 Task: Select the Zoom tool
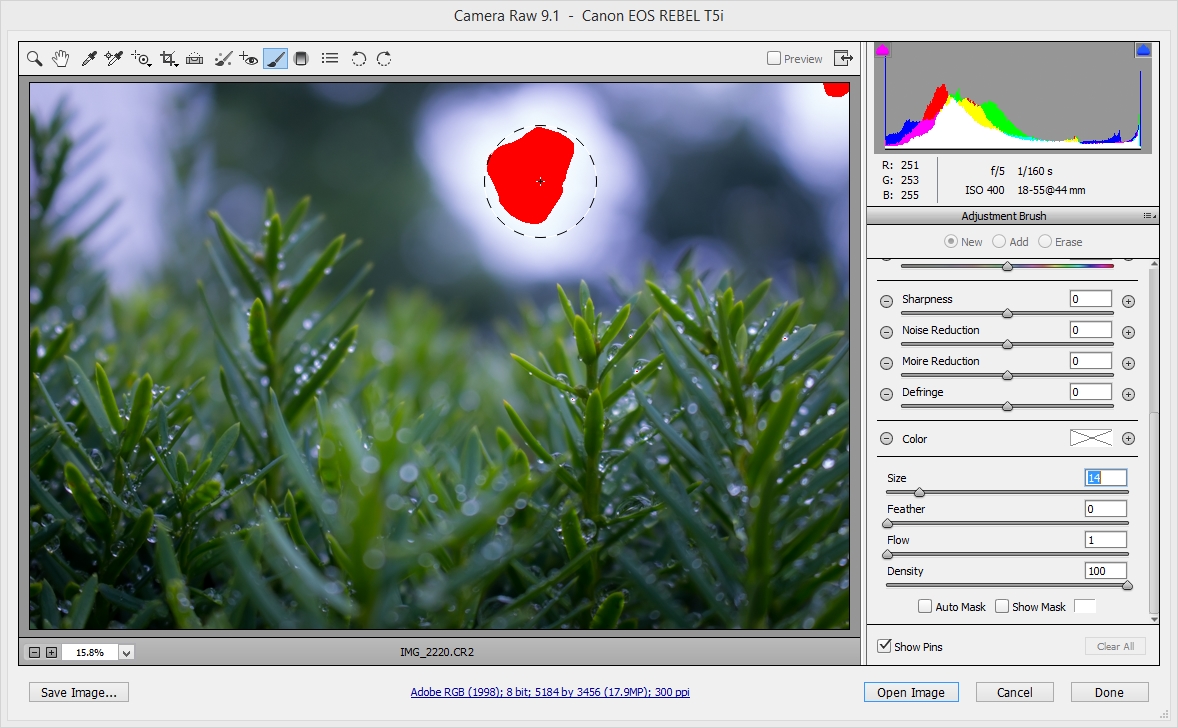click(34, 58)
